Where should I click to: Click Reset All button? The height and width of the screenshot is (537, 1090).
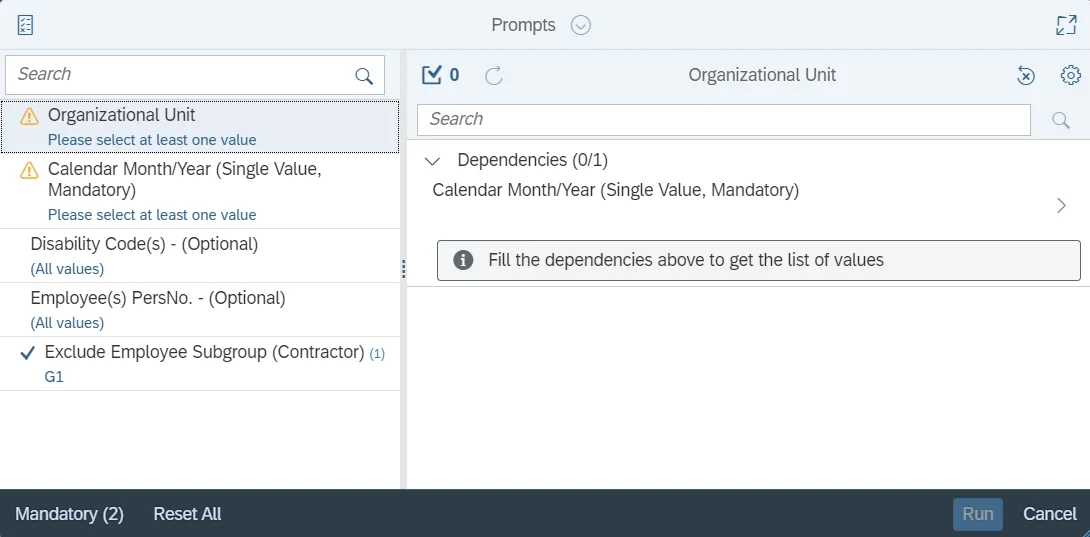pos(187,514)
